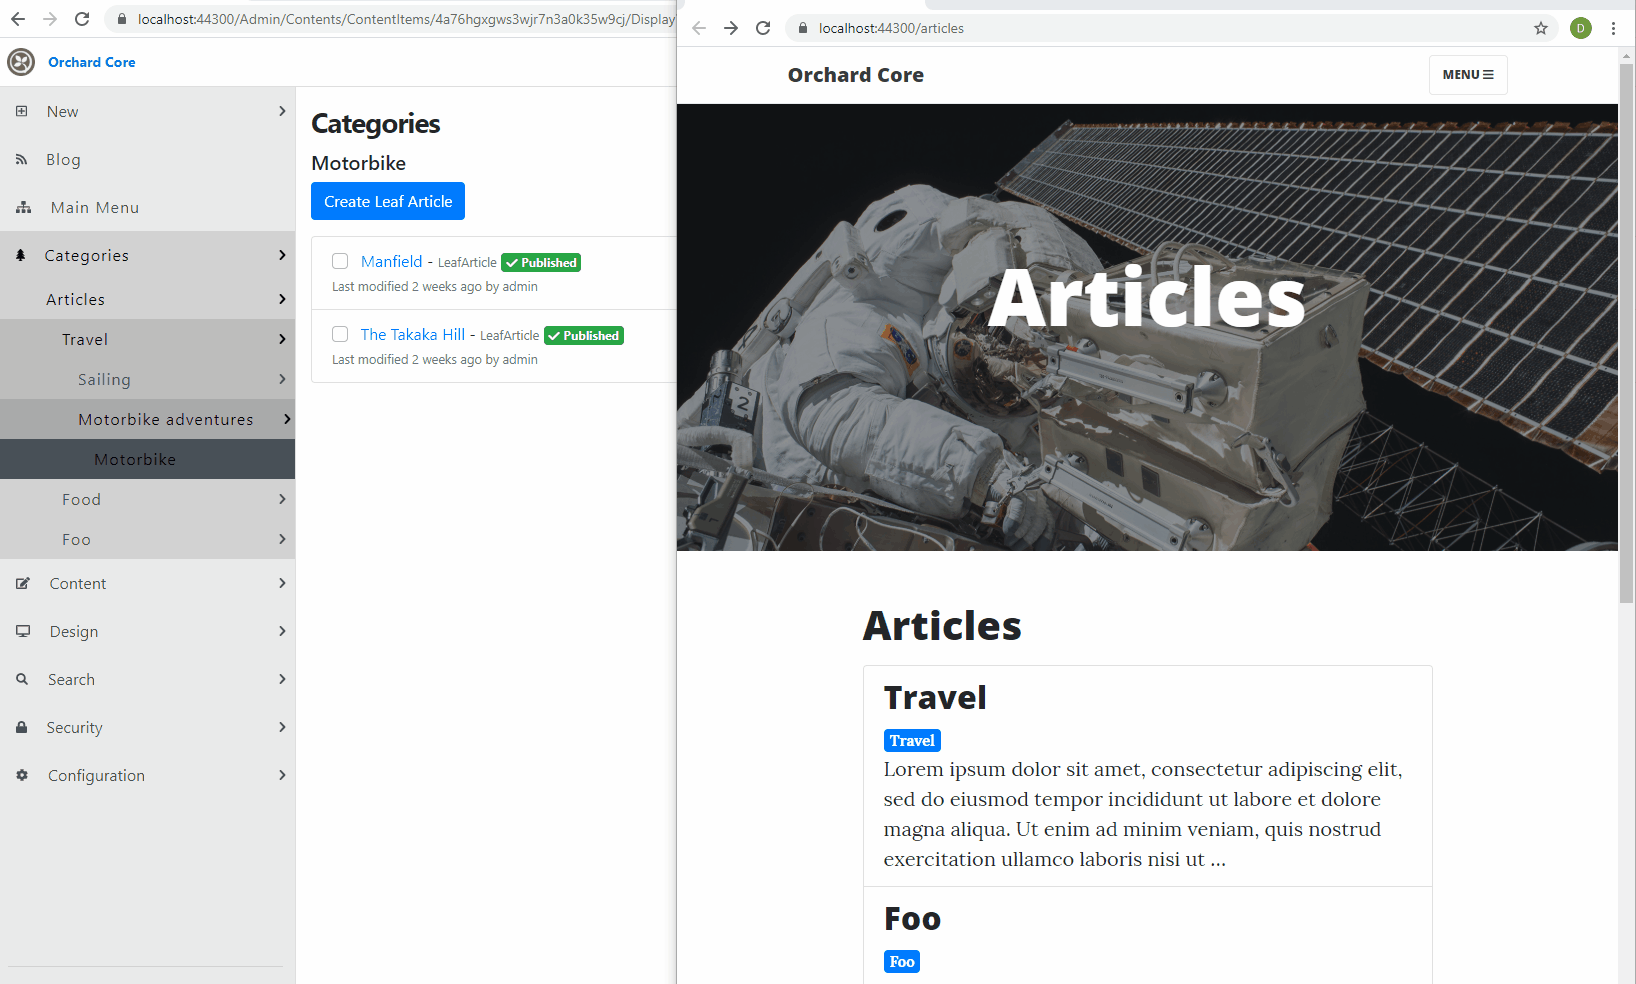Select the Motorbike sidebar item
This screenshot has width=1636, height=984.
[x=147, y=459]
